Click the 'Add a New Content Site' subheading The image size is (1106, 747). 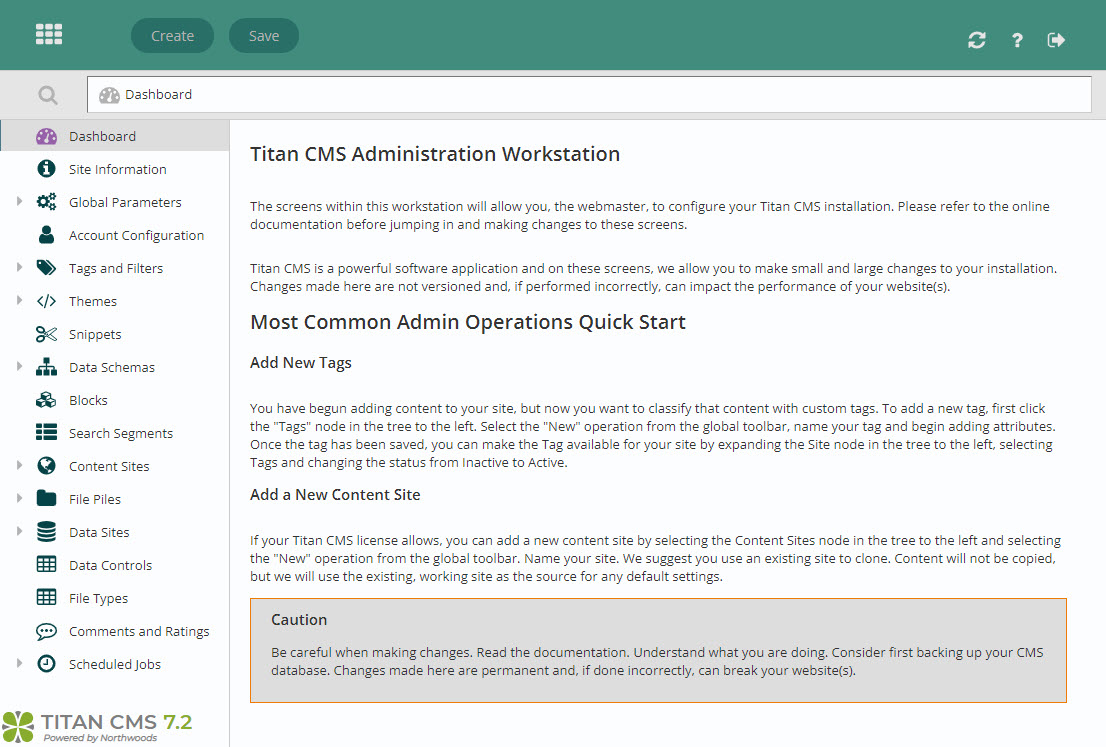click(x=335, y=494)
